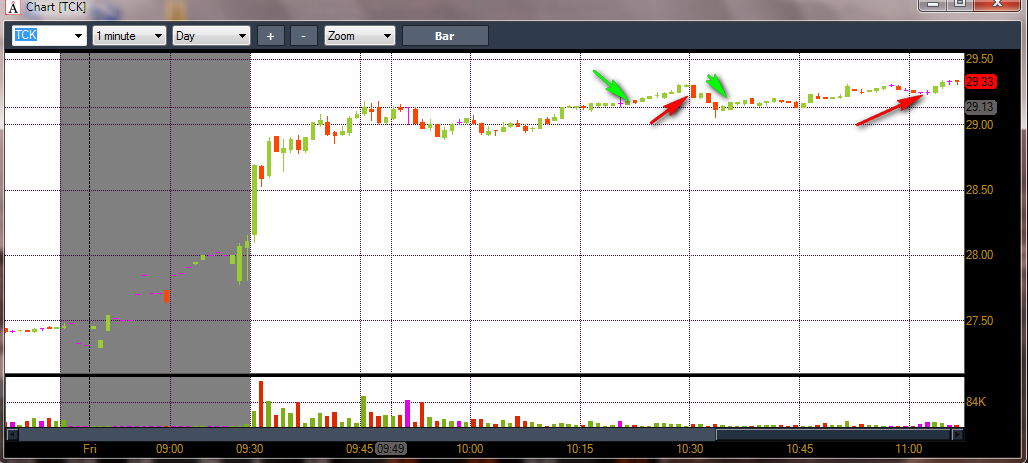1028x463 pixels.
Task: Click the red 29.33 price label
Action: 980,81
